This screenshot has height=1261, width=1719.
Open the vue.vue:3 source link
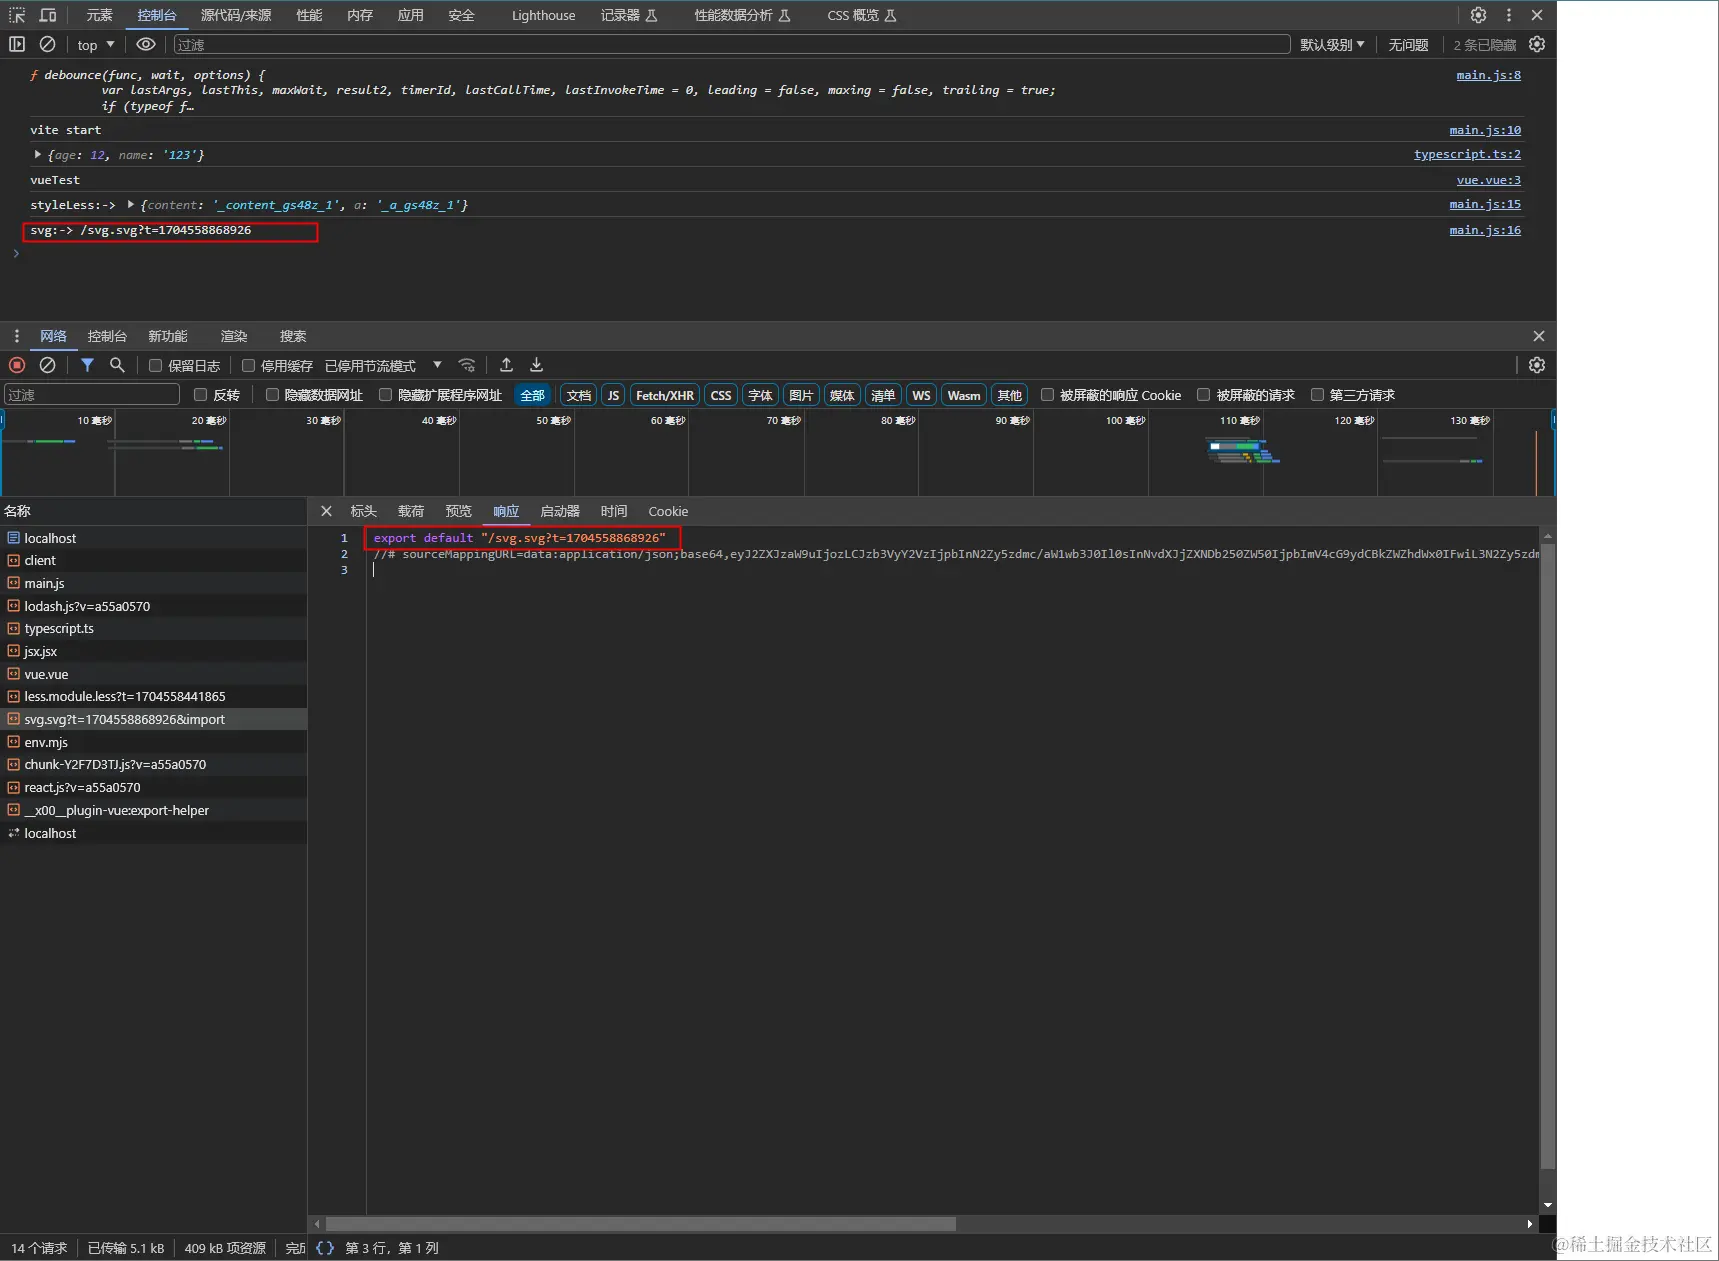pyautogui.click(x=1488, y=180)
